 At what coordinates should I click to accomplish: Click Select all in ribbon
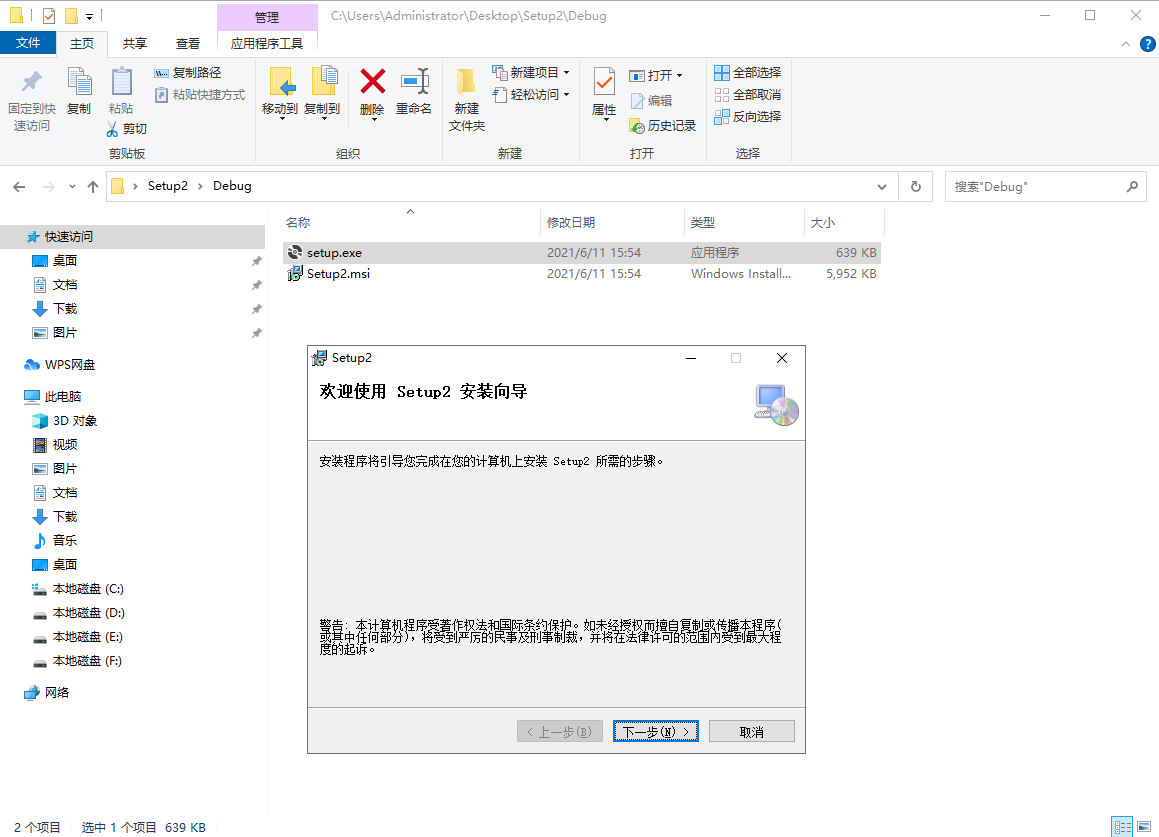[x=747, y=72]
